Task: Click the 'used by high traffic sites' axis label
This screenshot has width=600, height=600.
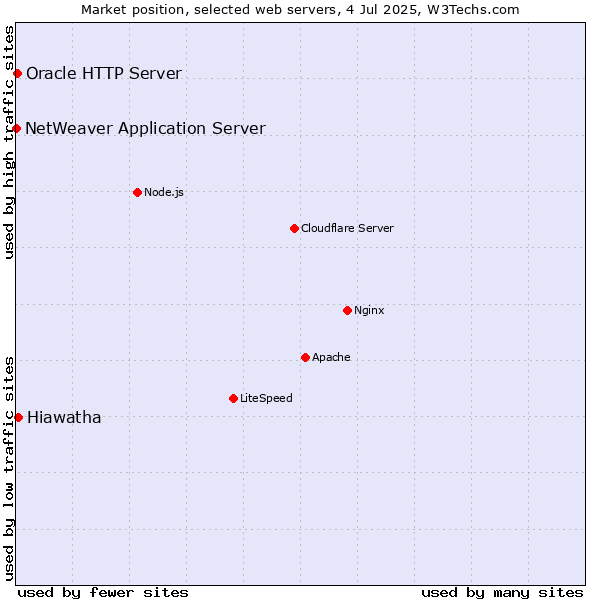Action: click(x=9, y=142)
